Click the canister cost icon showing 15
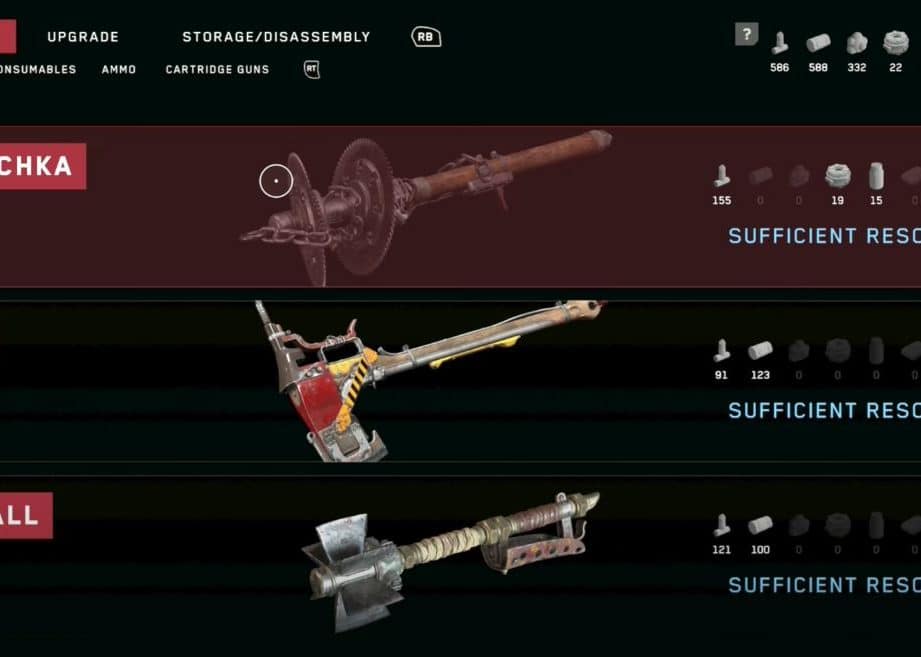Viewport: 921px width, 657px height. coord(876,176)
